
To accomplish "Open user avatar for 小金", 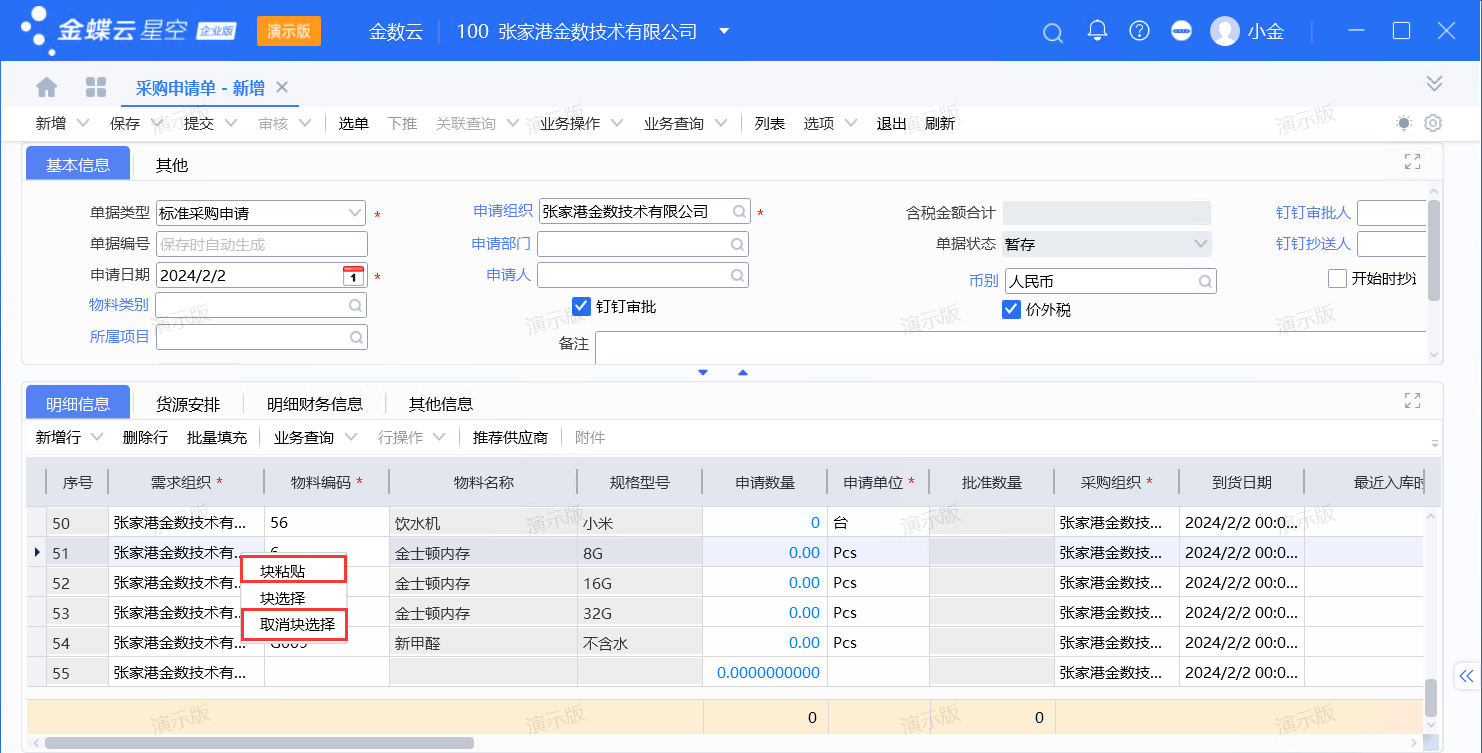I will [1225, 31].
